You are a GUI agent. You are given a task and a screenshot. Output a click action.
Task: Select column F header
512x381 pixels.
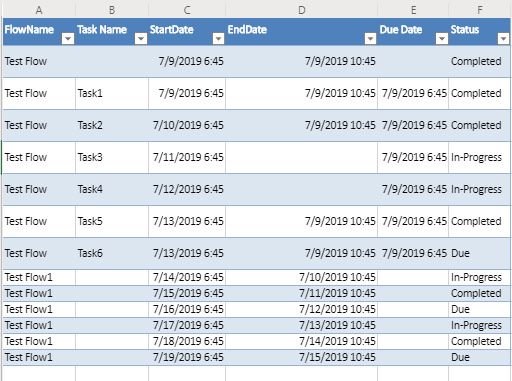(479, 10)
